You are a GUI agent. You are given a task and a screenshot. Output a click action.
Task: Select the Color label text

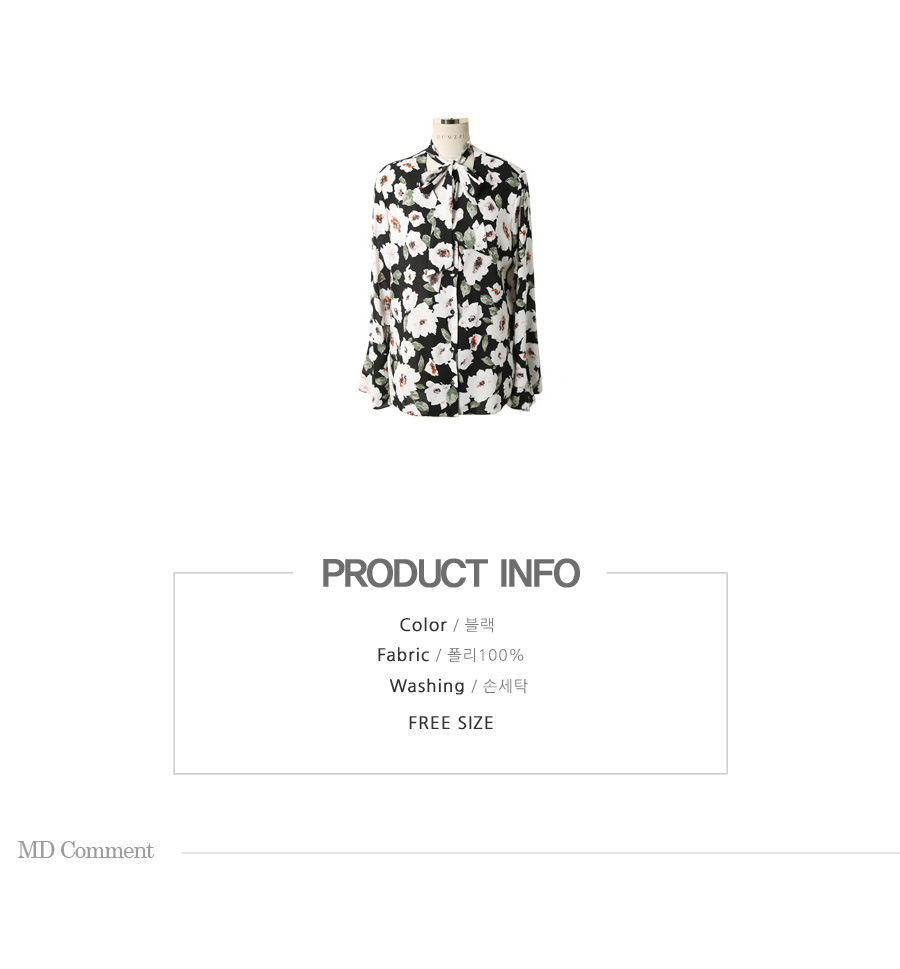click(423, 625)
